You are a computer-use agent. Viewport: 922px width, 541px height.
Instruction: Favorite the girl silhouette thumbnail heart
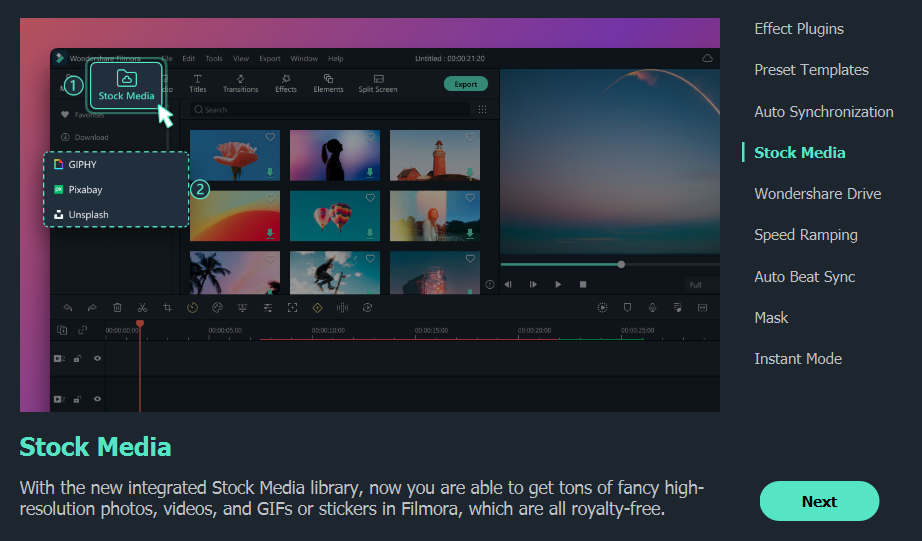(370, 137)
